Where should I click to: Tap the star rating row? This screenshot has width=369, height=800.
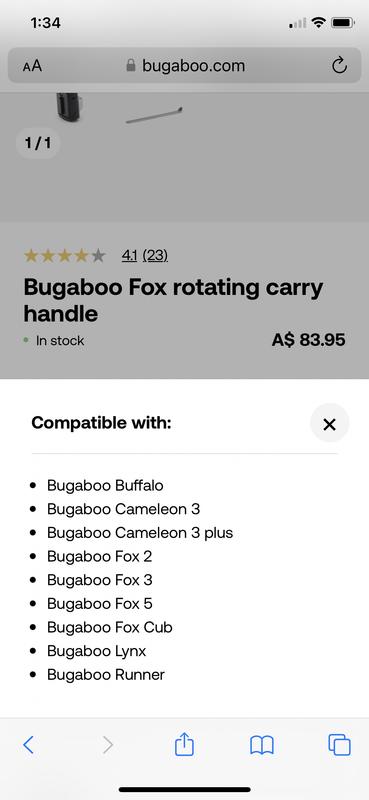[x=64, y=255]
